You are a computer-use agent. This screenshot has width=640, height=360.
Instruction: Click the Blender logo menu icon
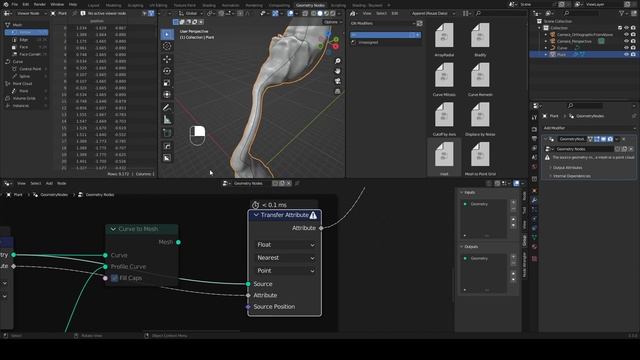coord(6,4)
